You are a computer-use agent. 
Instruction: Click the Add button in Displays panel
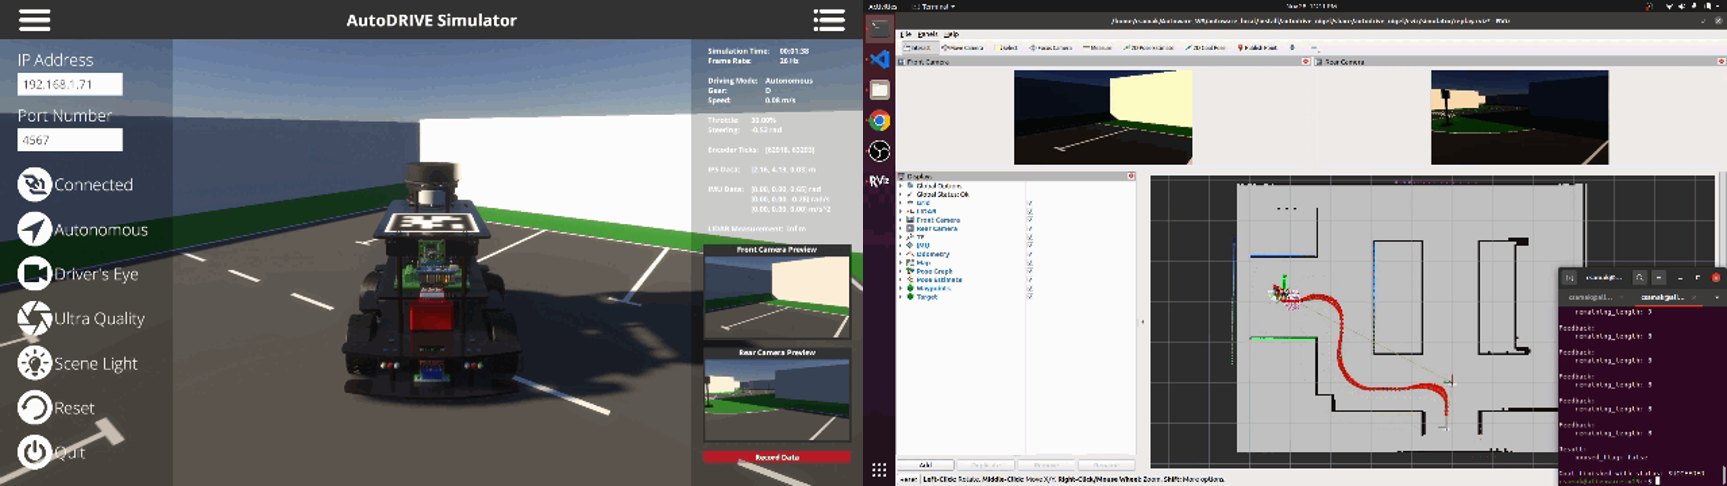(x=925, y=465)
